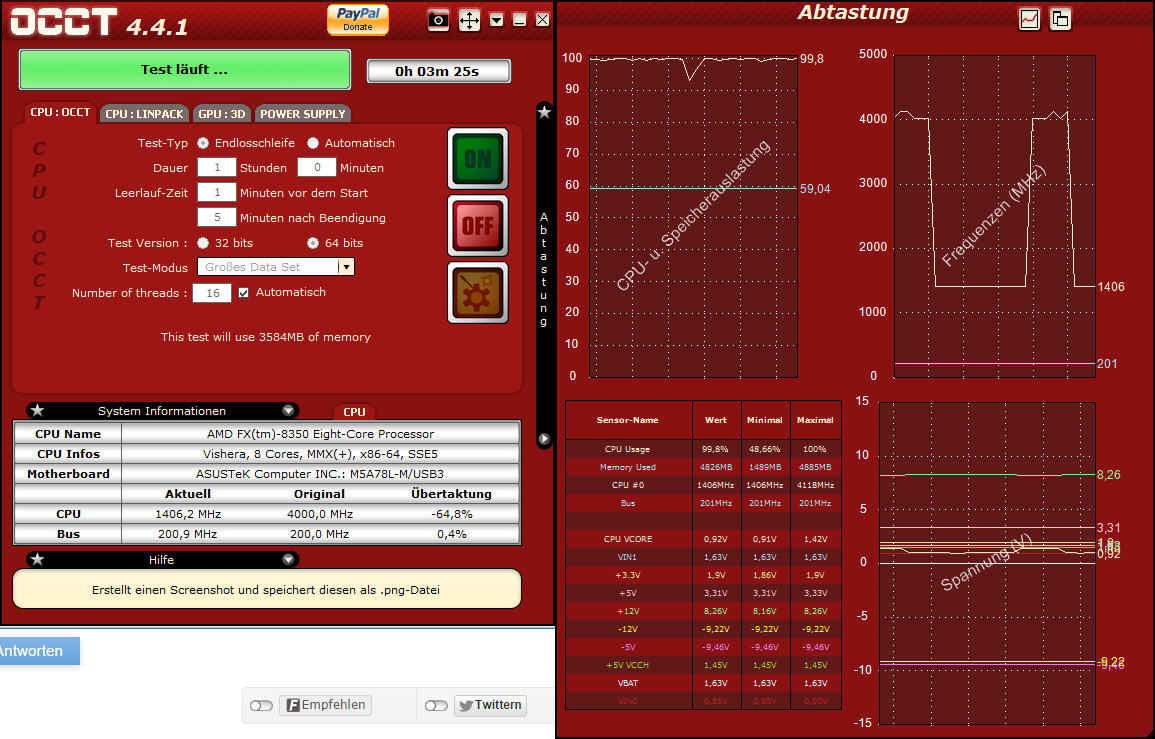Click the Sensor-Name column header
1155x739 pixels.
[628, 420]
